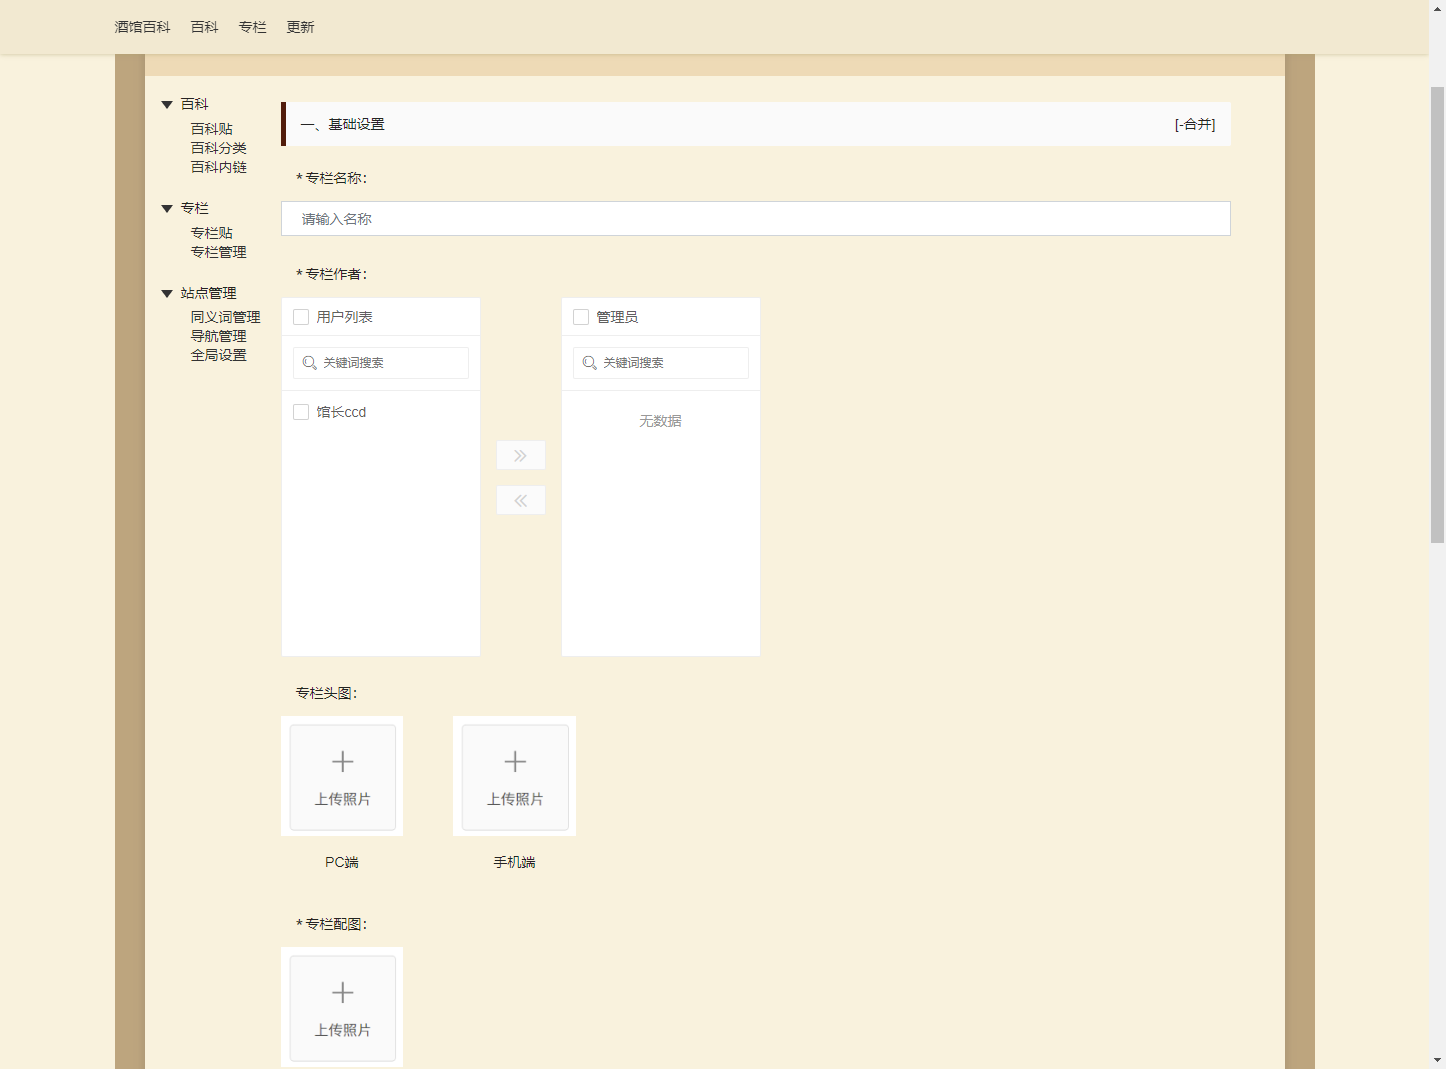
Task: Focus the 专栏名称 name input field
Action: [x=755, y=219]
